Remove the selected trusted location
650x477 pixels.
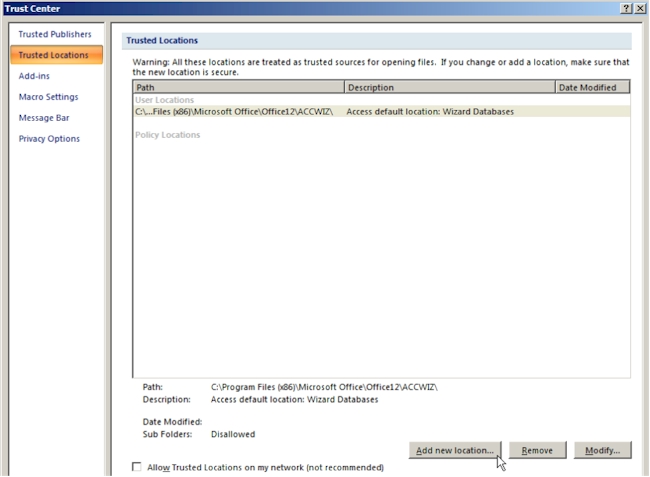coord(537,450)
